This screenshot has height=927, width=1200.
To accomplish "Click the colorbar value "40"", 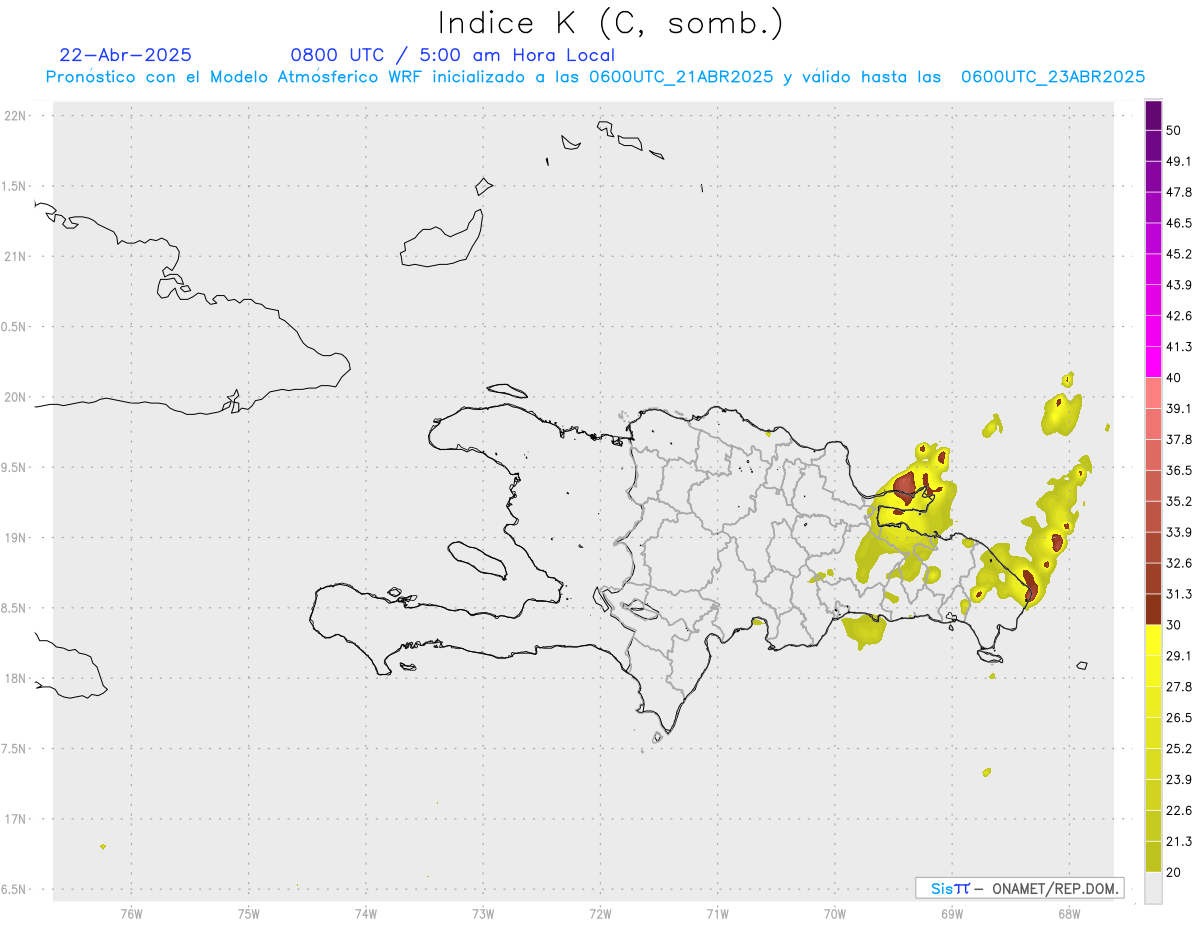I will pos(1174,377).
